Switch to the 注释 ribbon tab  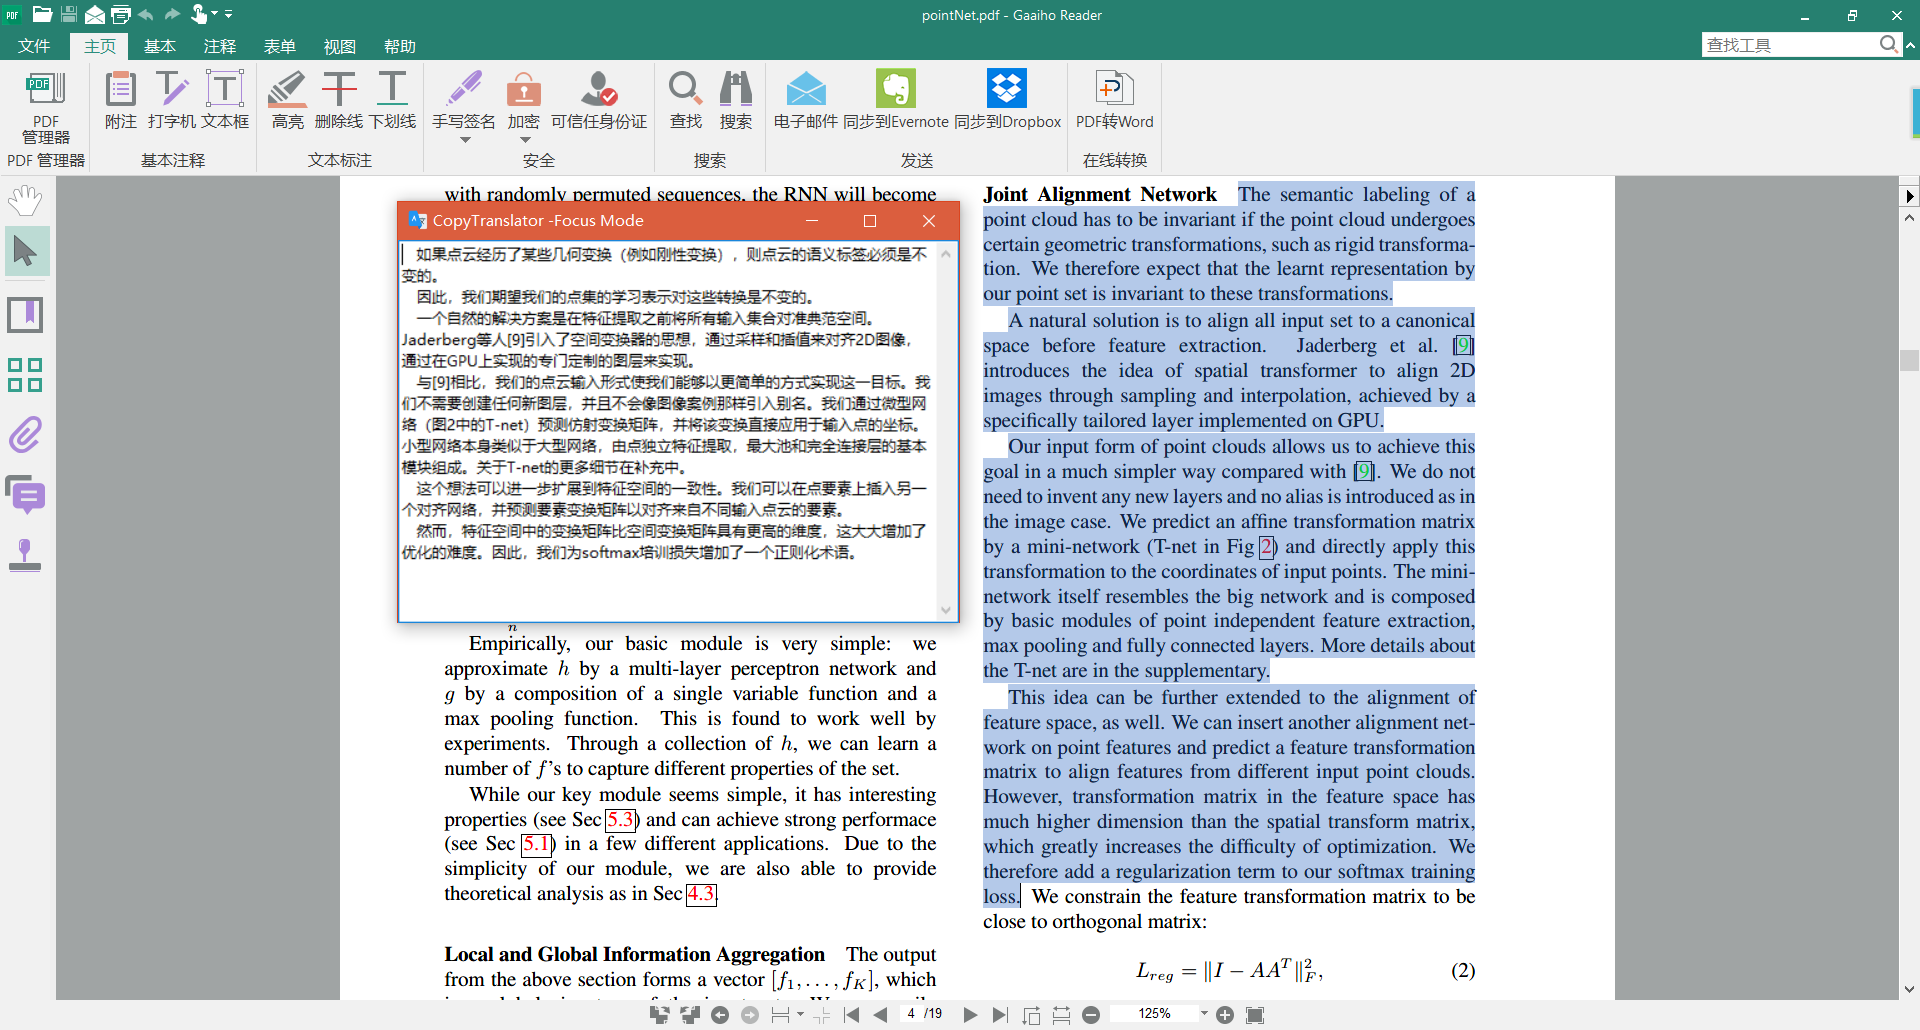tap(220, 46)
